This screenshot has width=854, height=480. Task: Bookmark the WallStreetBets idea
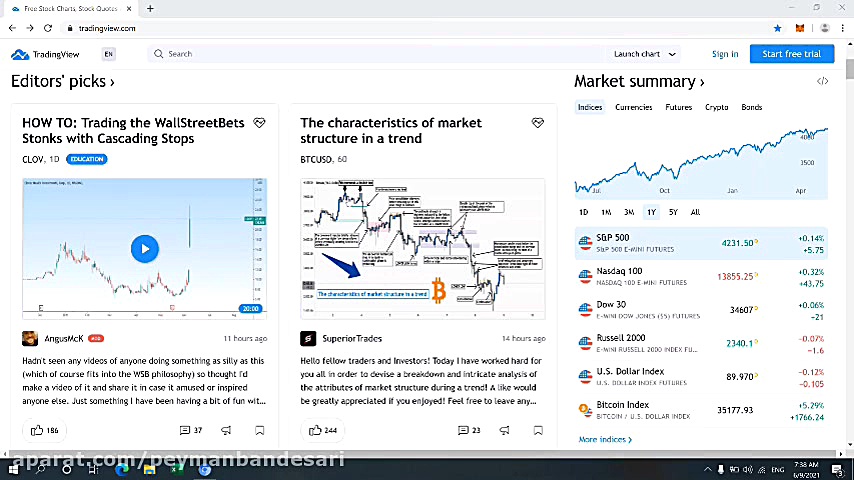coord(260,430)
